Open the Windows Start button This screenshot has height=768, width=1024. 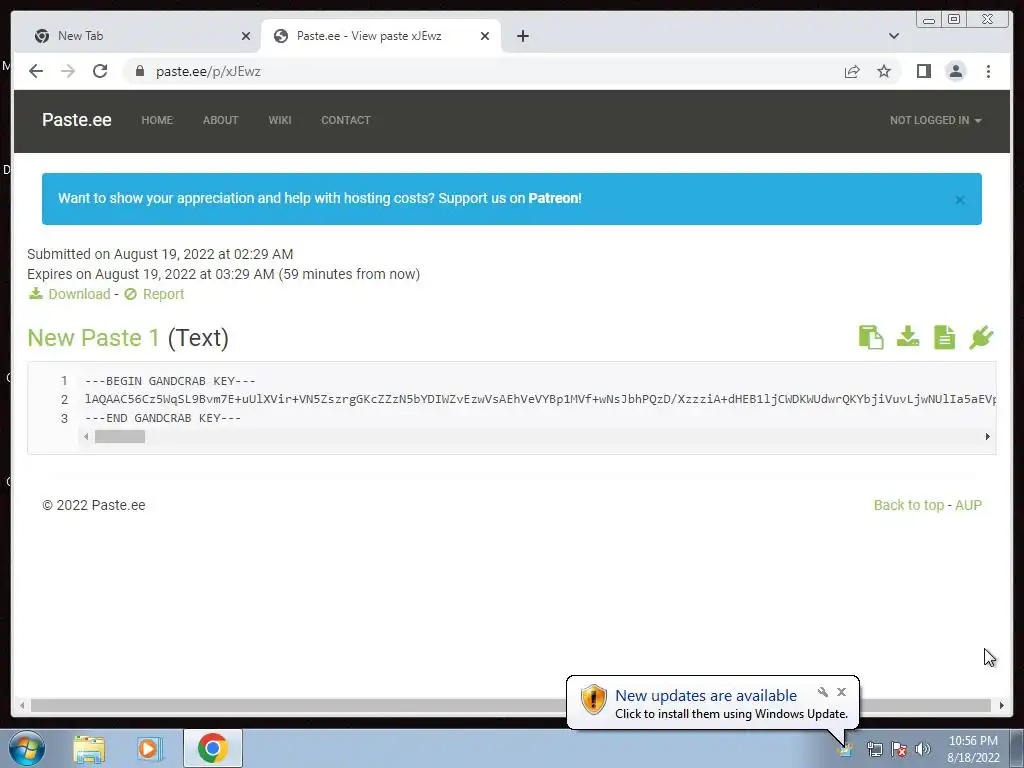[27, 748]
